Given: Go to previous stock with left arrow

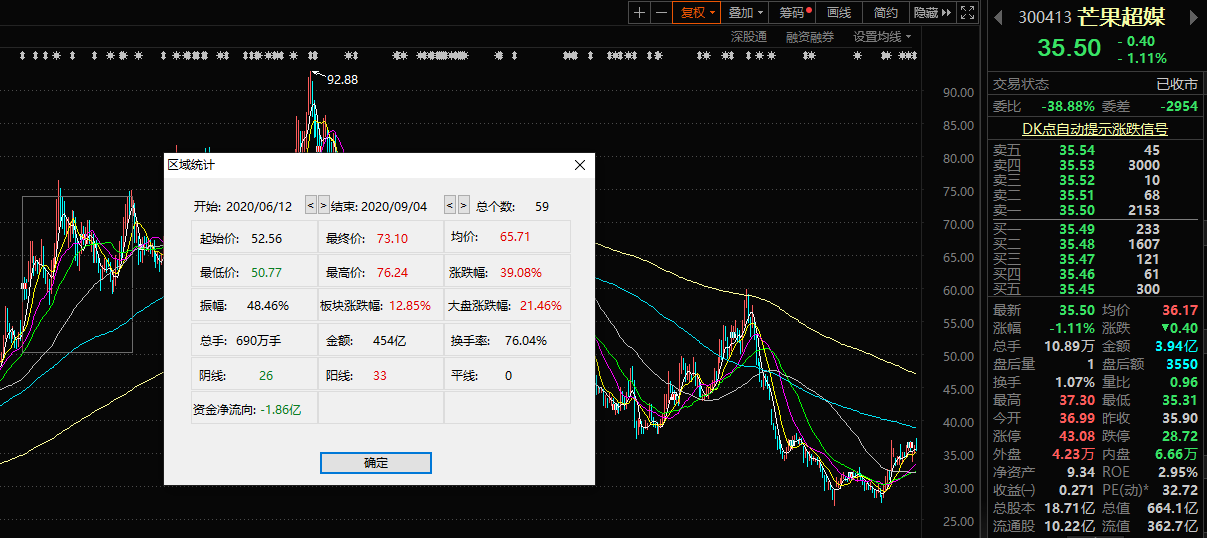Looking at the screenshot, I should 997,17.
